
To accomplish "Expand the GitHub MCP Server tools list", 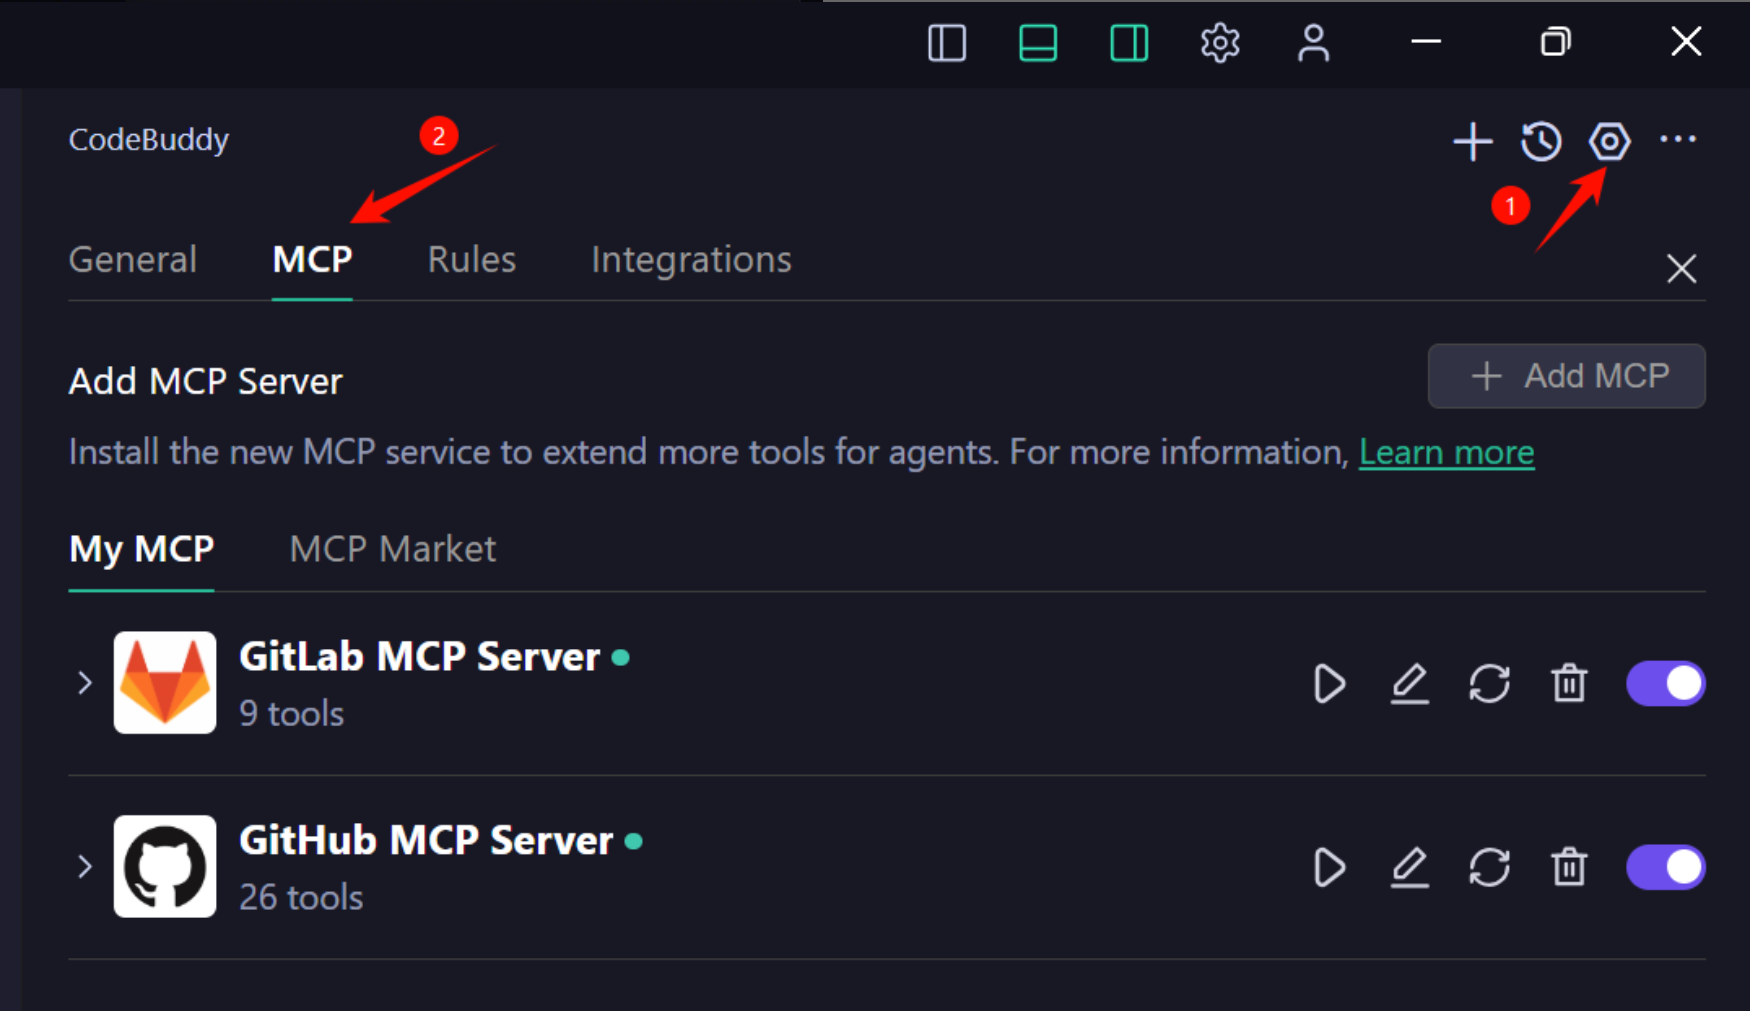I will click(85, 866).
